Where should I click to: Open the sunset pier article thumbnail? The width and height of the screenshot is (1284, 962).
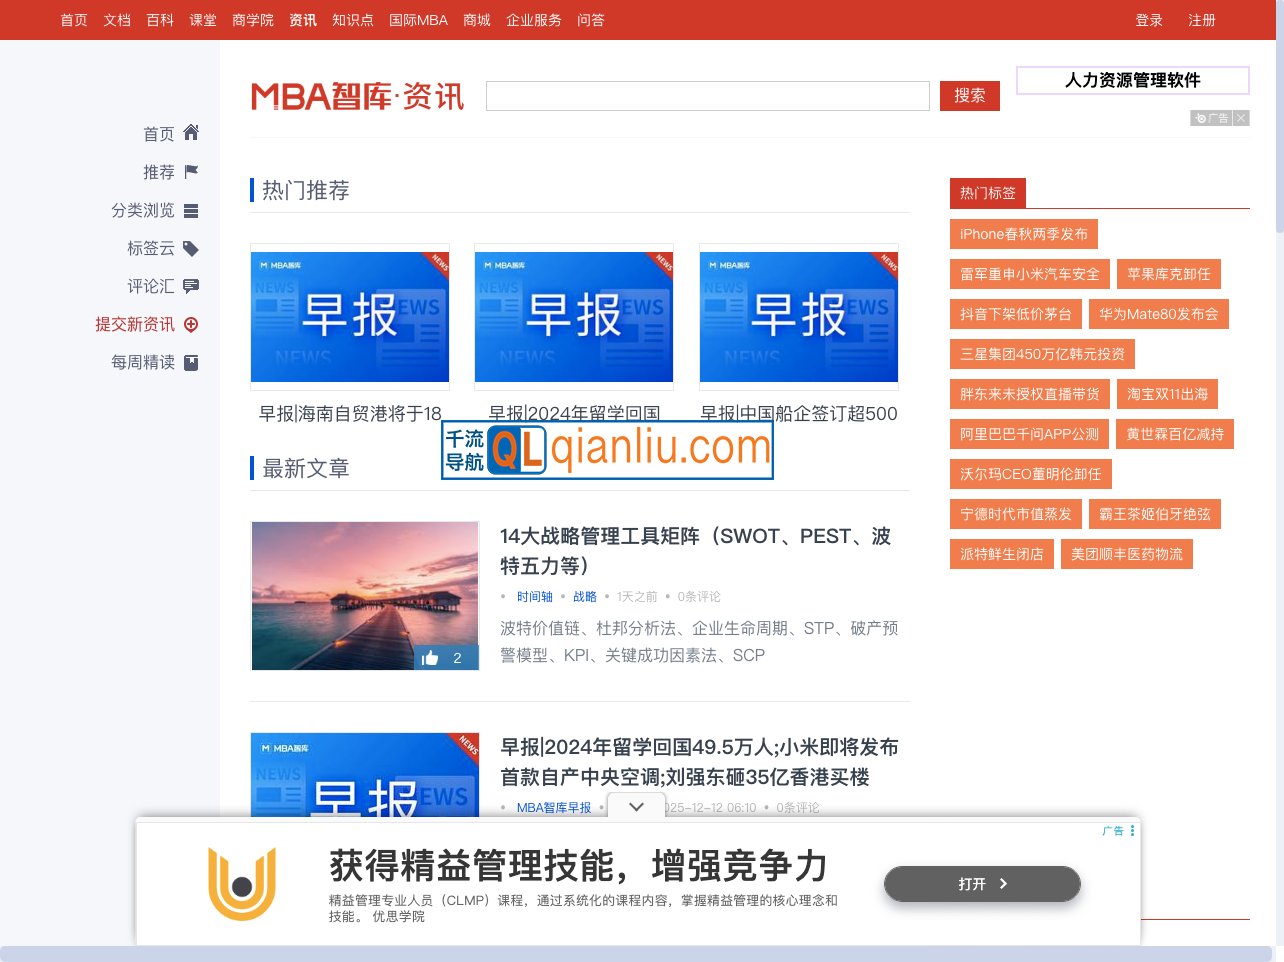click(364, 595)
